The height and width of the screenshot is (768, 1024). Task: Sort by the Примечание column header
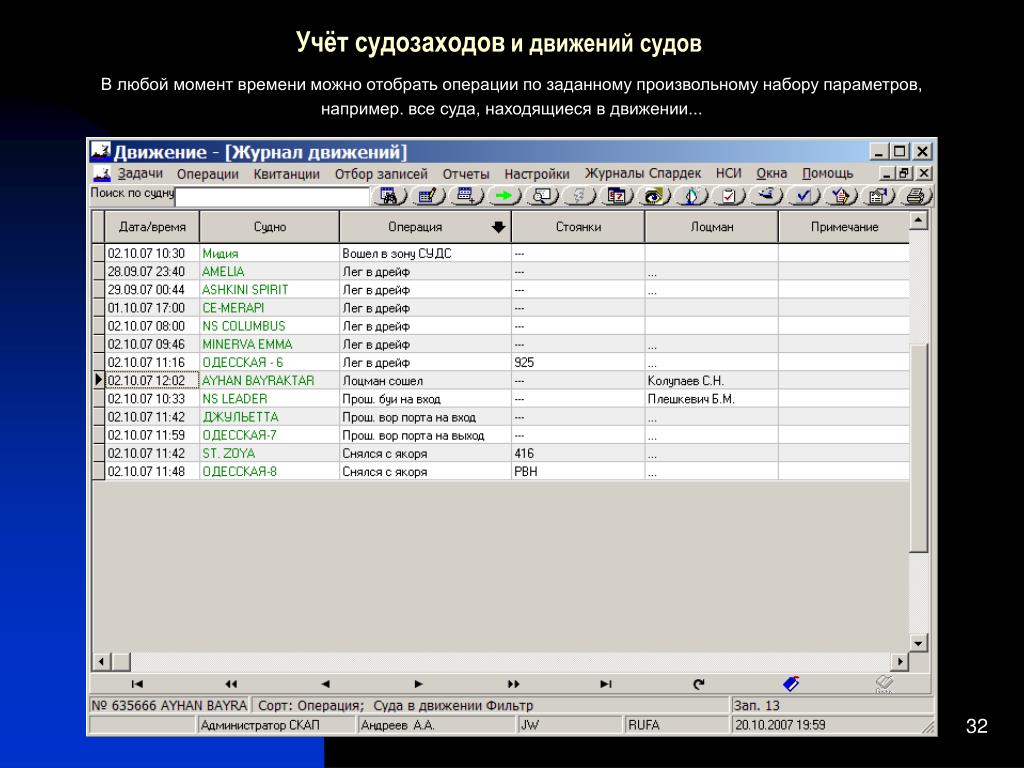pyautogui.click(x=844, y=227)
